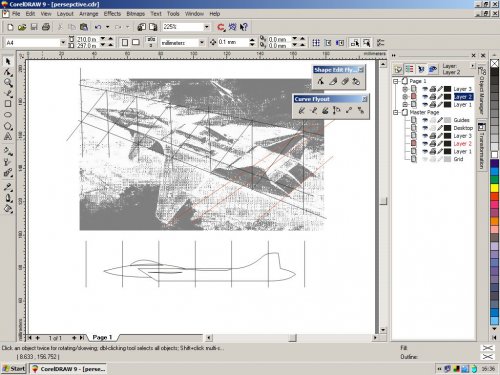Image resolution: width=500 pixels, height=375 pixels.
Task: Click the Import icon in the toolbar
Action: [141, 27]
